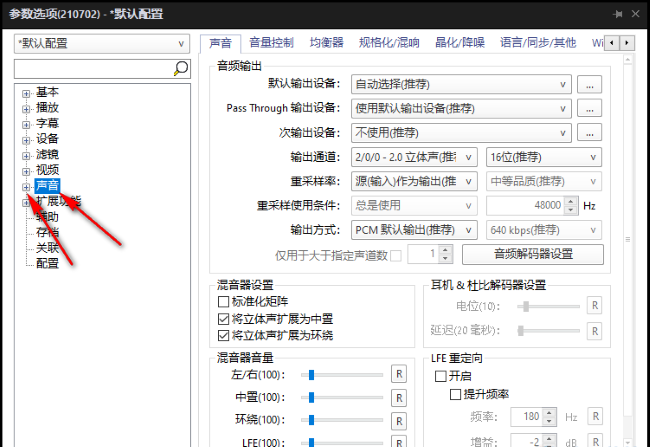Enable the 标准化矩阵 checkbox
Viewport: 650px width, 447px height.
[x=223, y=301]
